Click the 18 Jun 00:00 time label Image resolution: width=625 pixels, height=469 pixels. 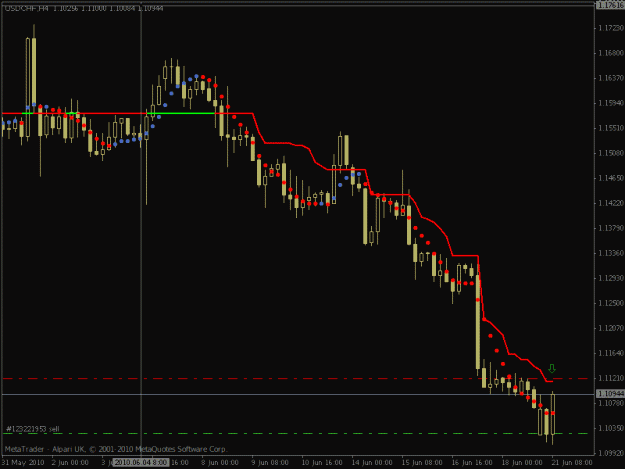pos(522,463)
